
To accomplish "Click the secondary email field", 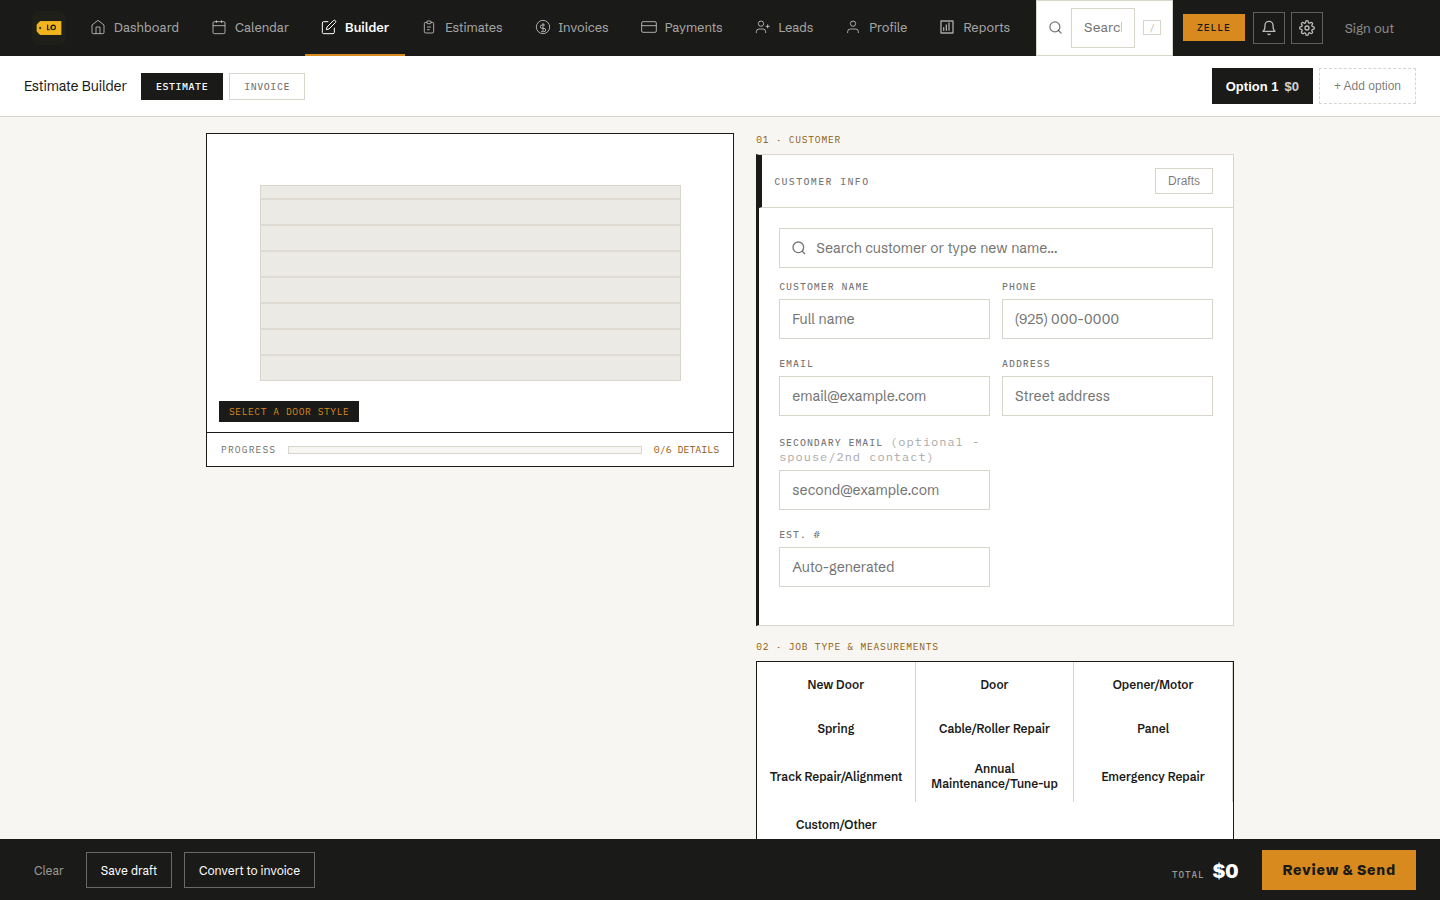I will click(x=884, y=490).
